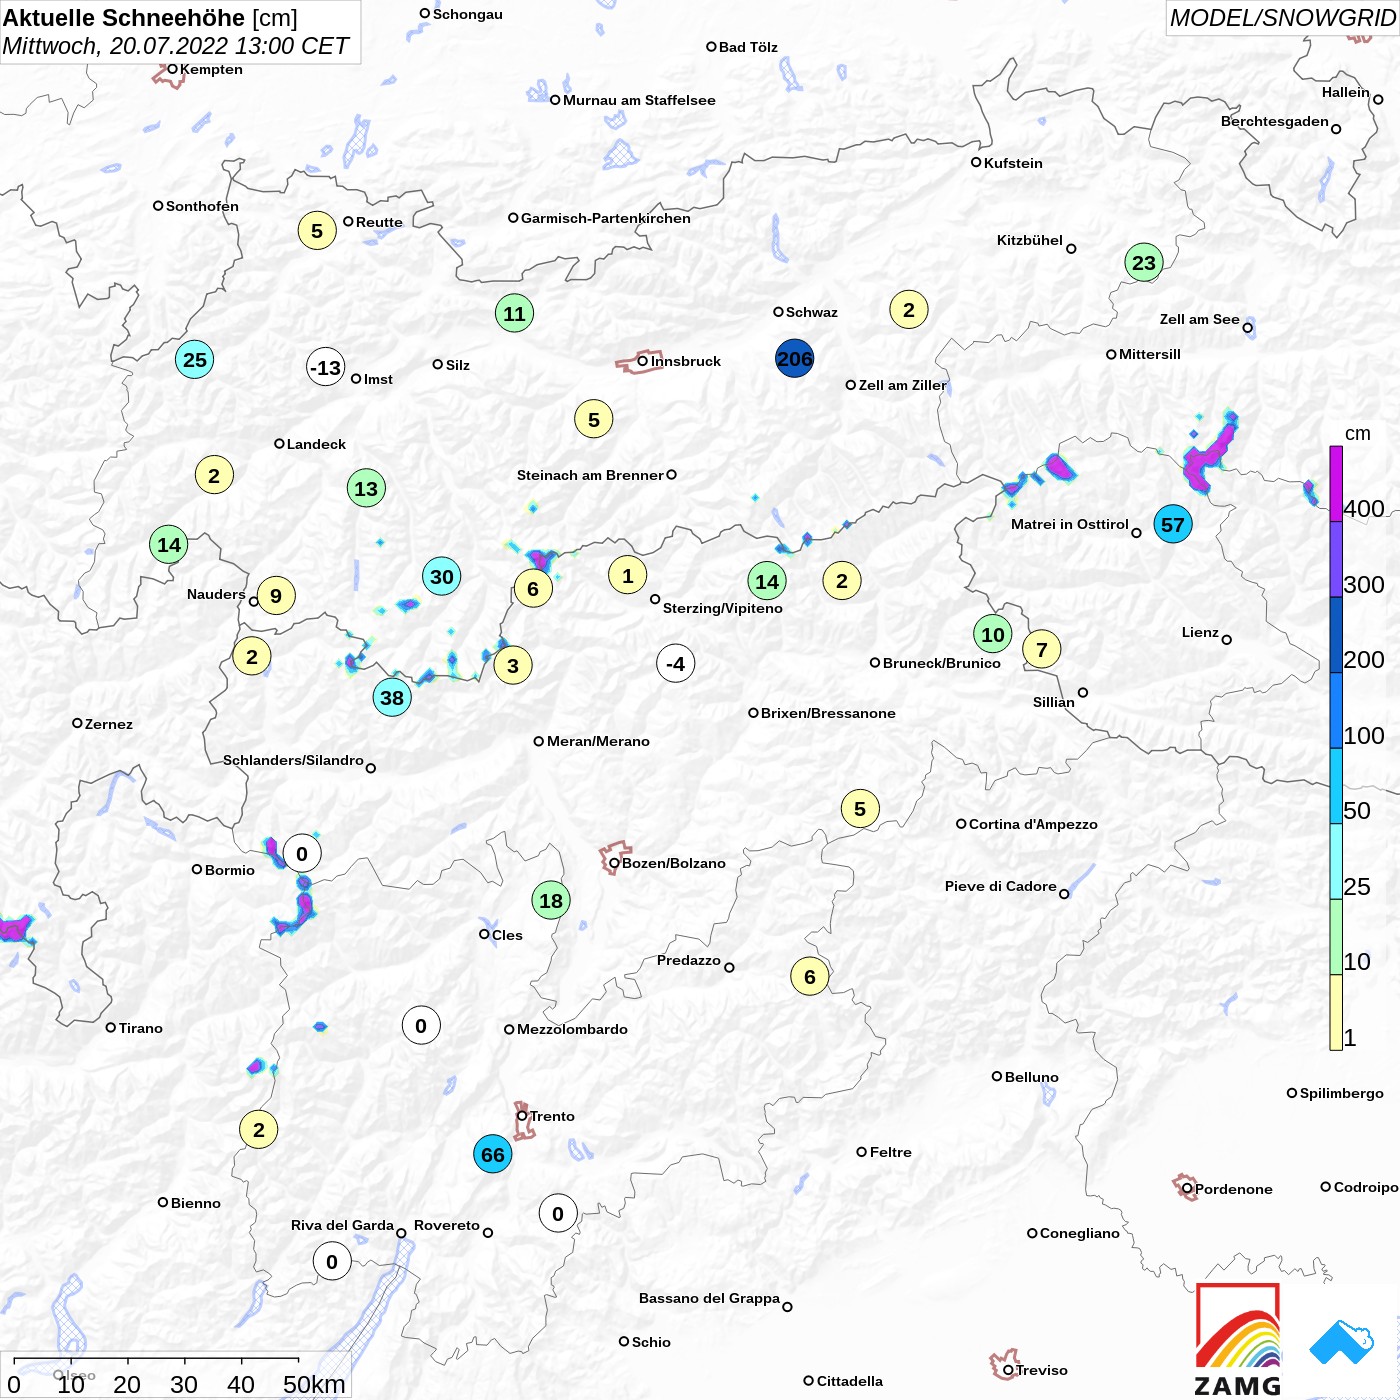
Task: Select the yellow 5 marker beside Reutte
Action: (317, 231)
